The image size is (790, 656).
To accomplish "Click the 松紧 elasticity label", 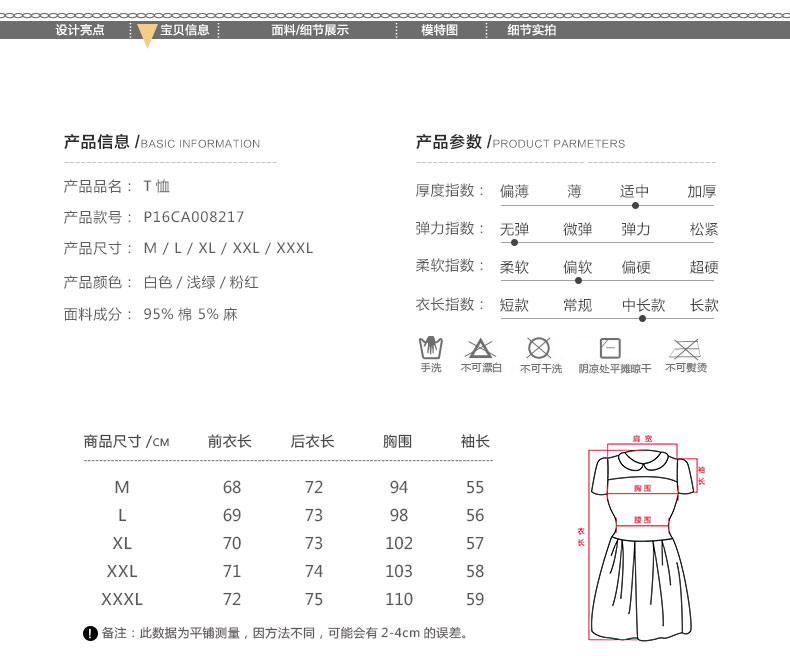I will (x=704, y=229).
